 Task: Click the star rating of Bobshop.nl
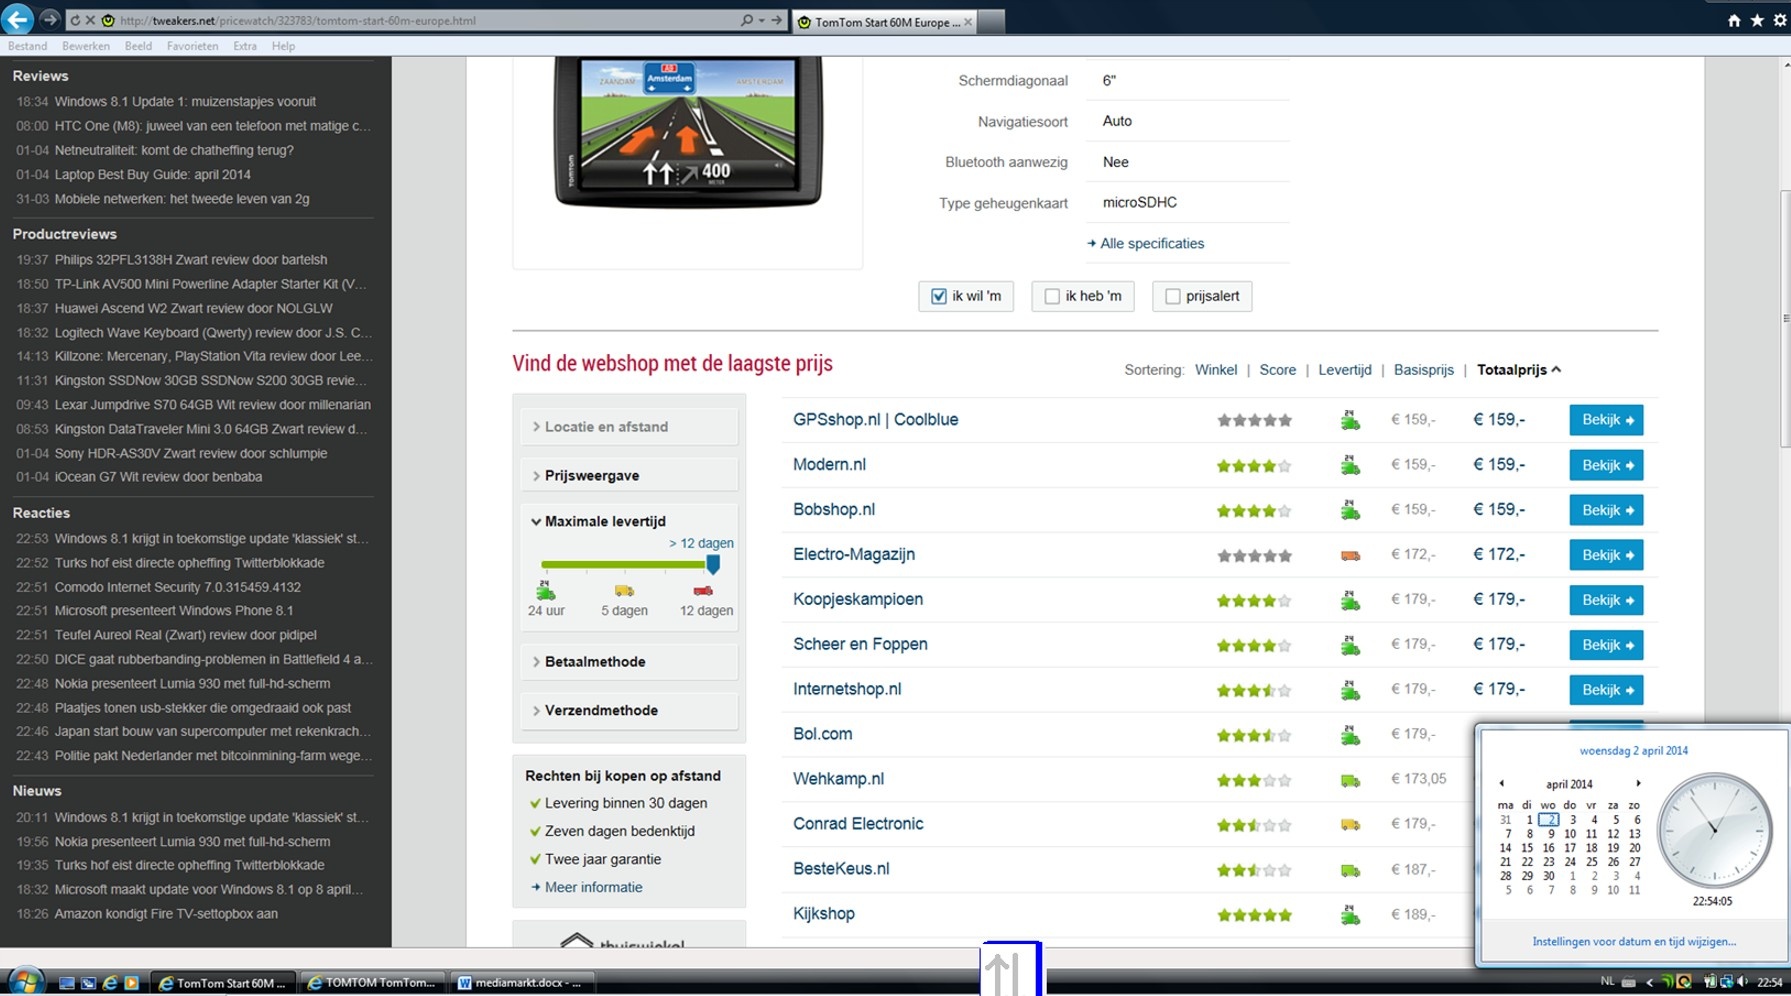pyautogui.click(x=1254, y=511)
